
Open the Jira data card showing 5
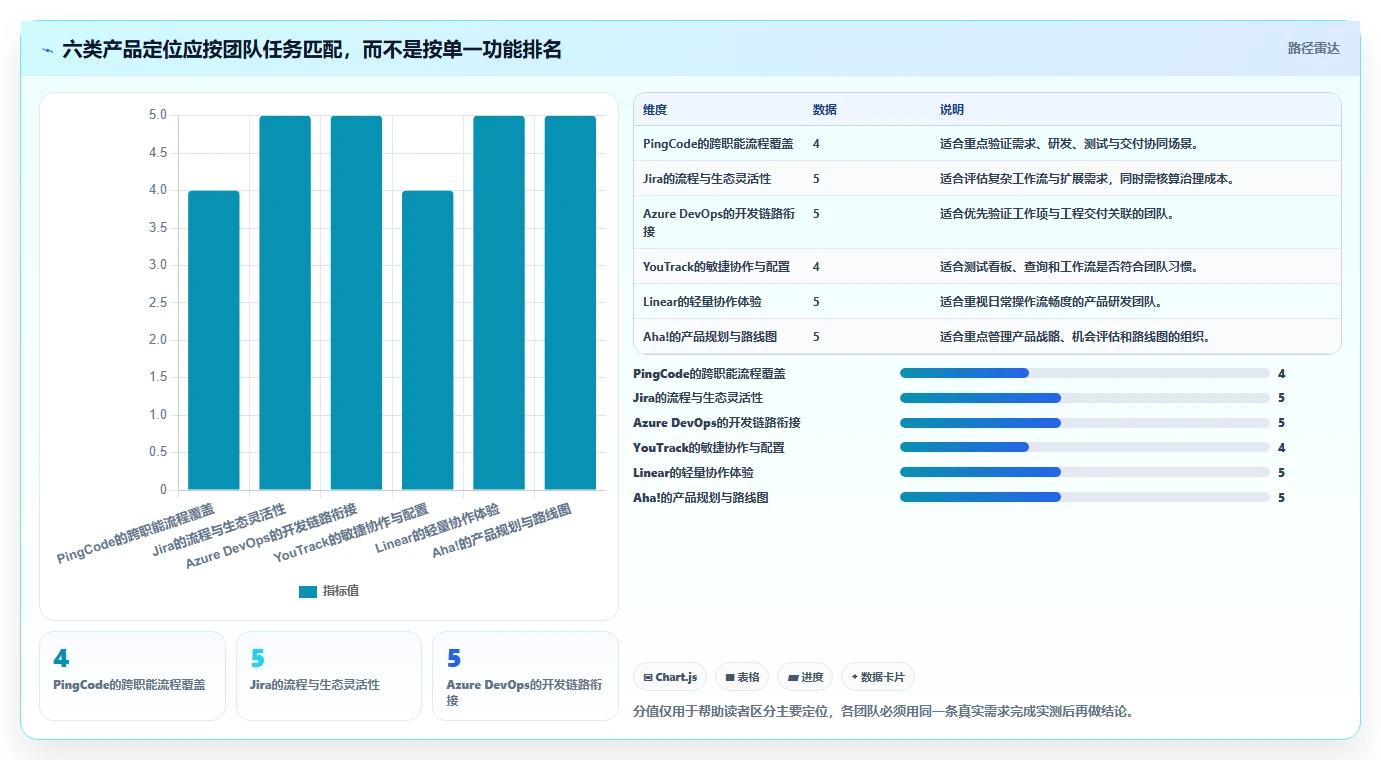[329, 676]
